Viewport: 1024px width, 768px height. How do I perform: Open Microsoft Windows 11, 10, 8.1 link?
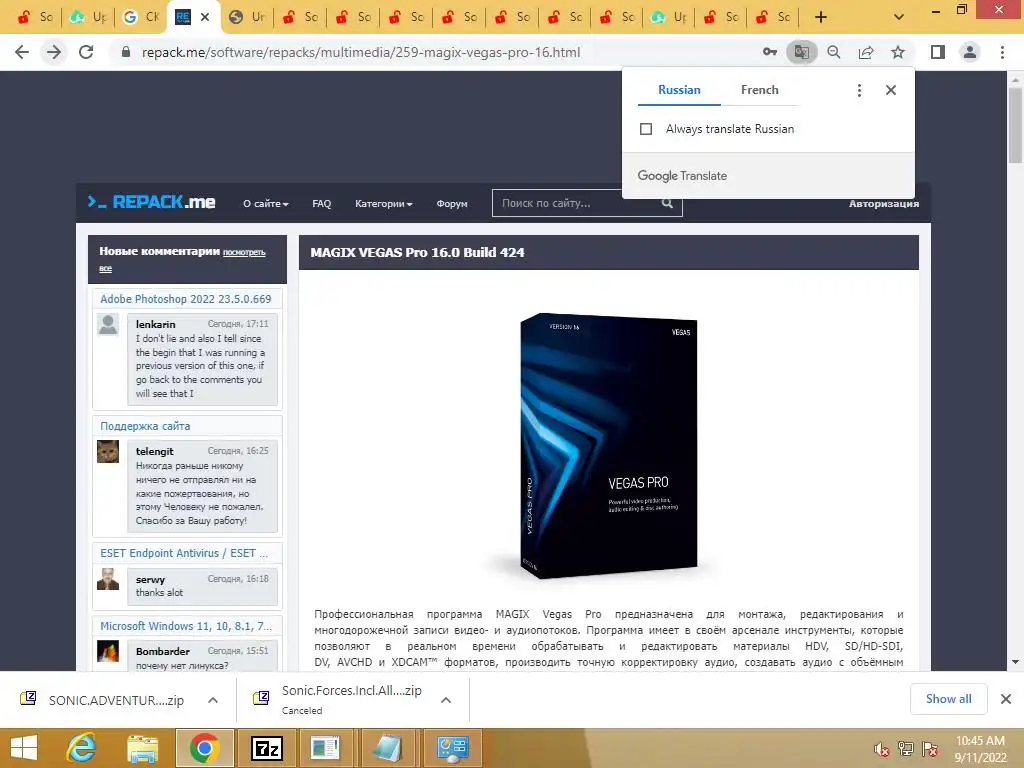(x=186, y=626)
